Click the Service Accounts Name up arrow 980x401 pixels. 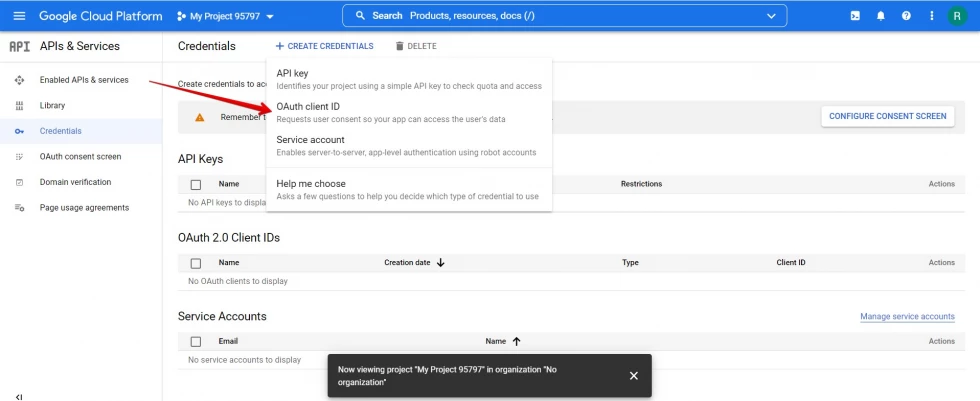[516, 342]
